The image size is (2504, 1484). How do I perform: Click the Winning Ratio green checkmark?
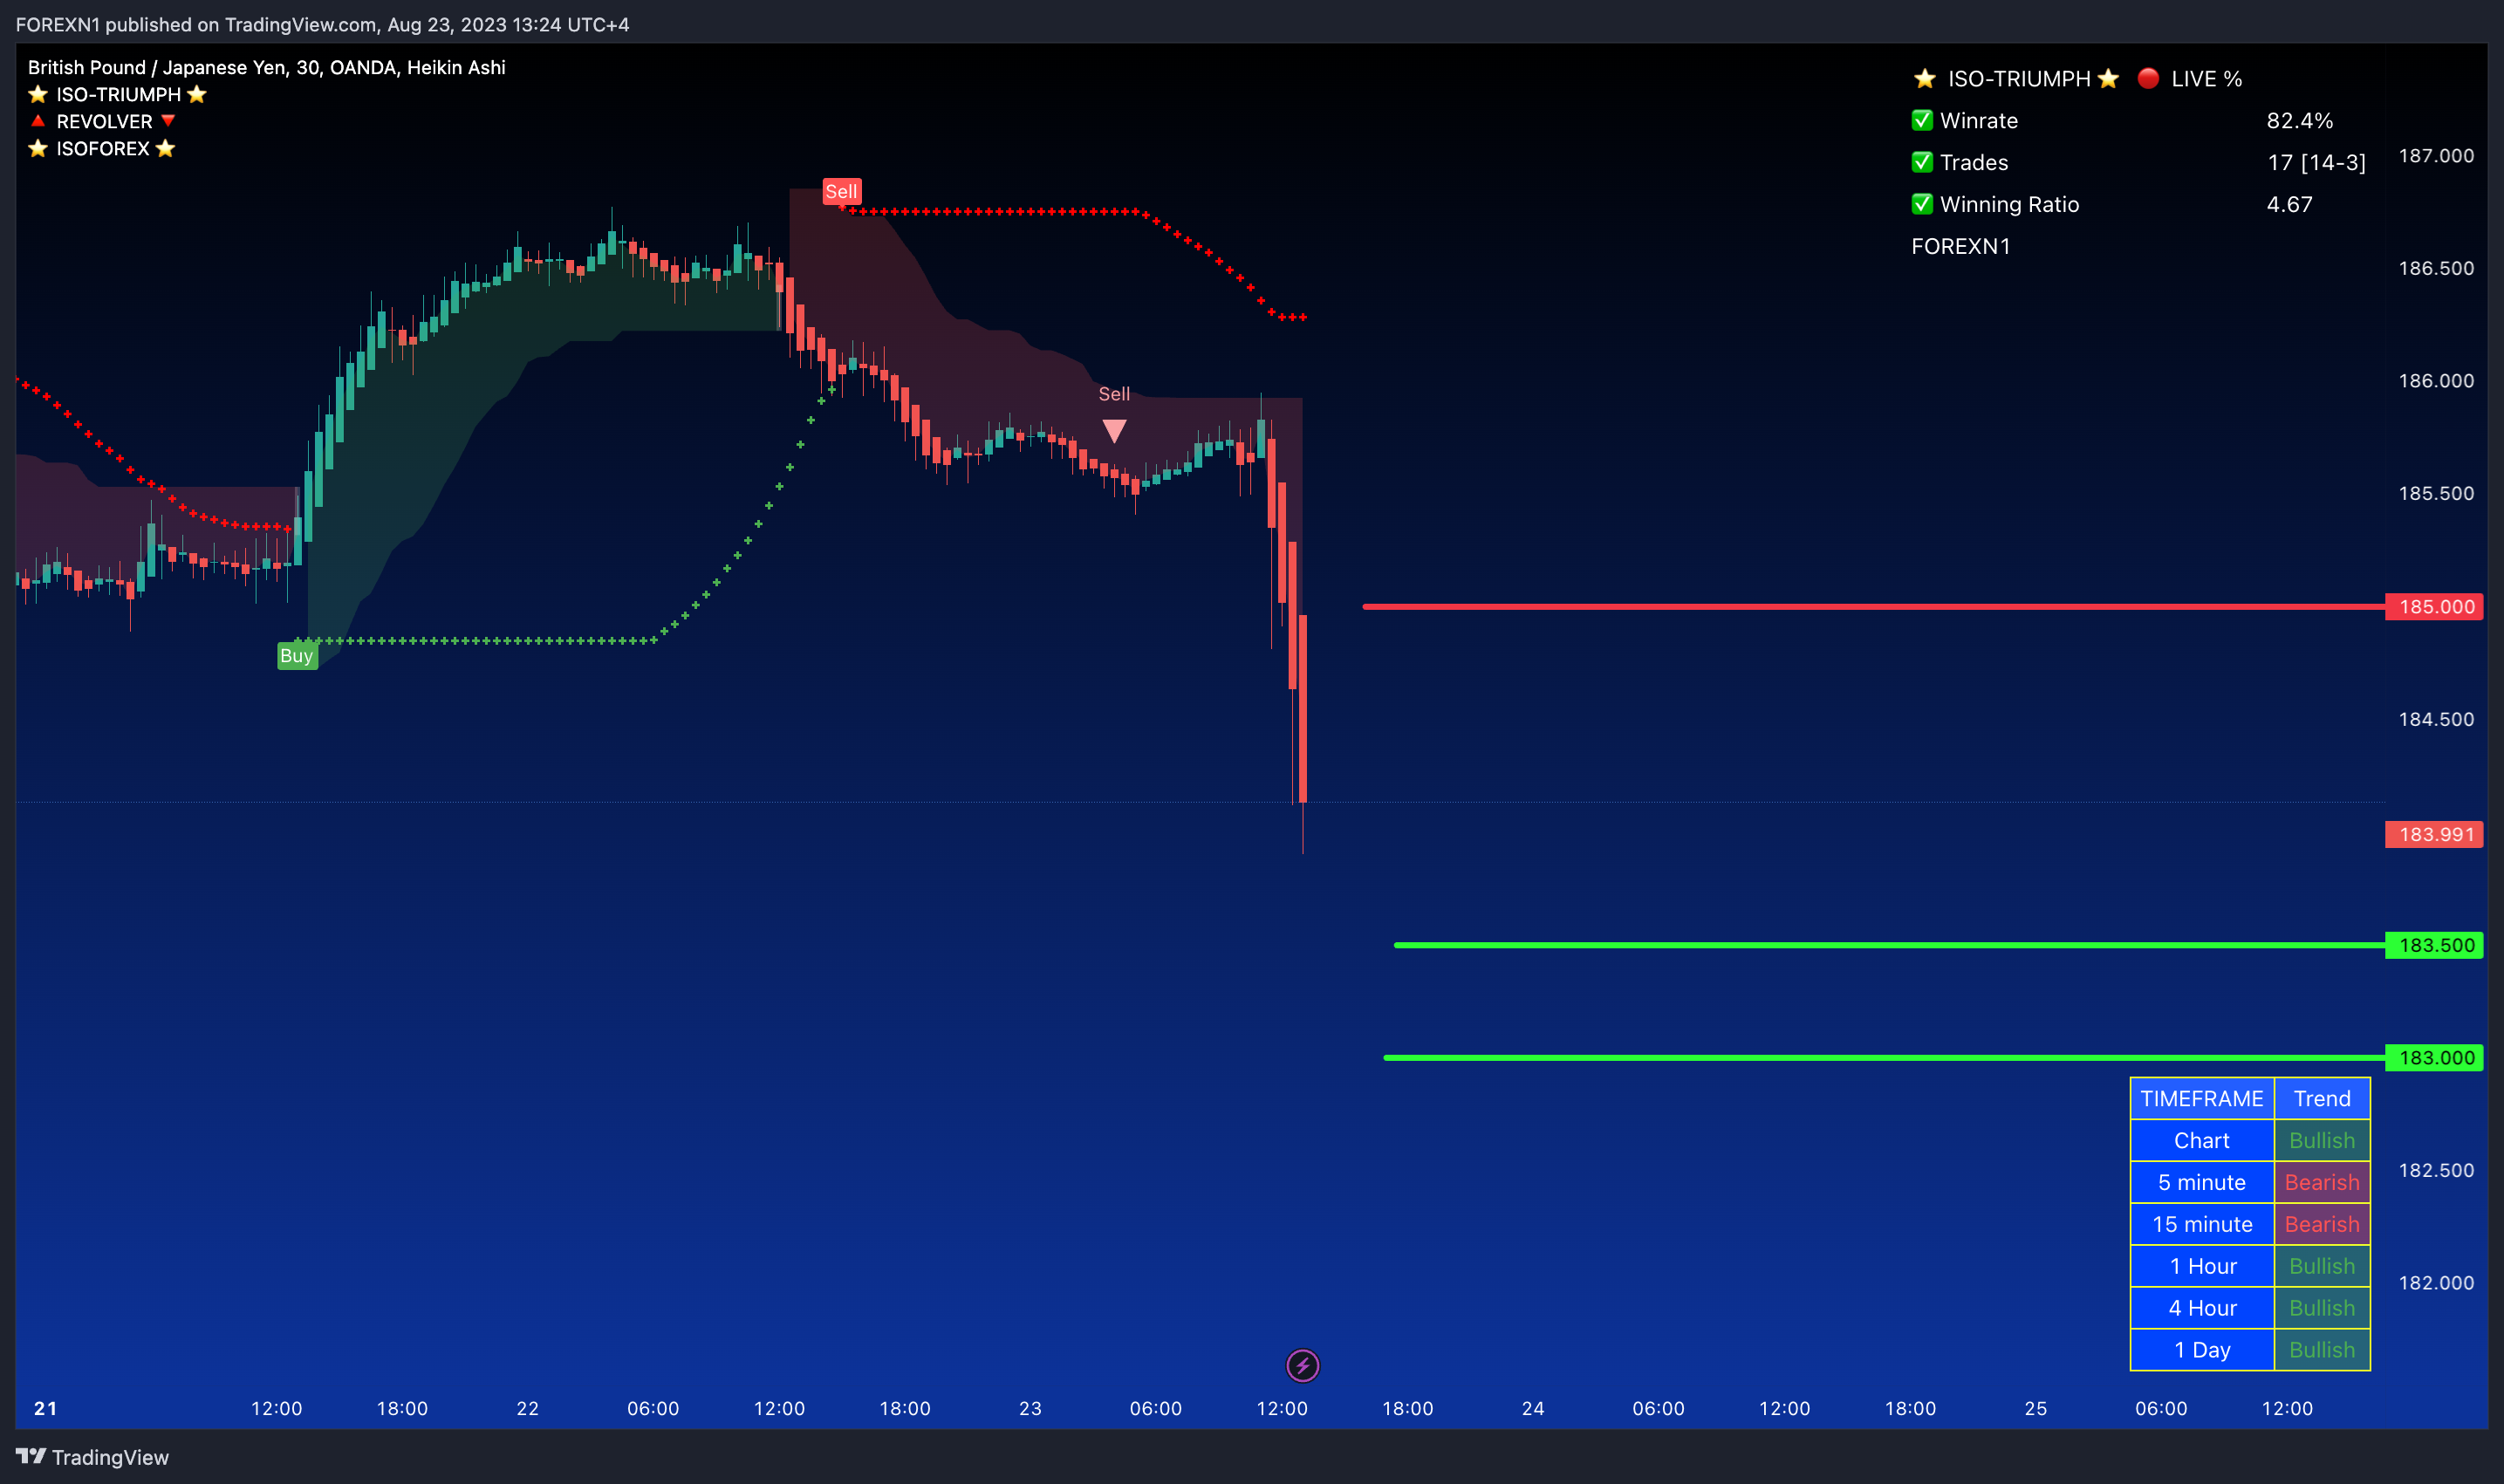point(1922,204)
